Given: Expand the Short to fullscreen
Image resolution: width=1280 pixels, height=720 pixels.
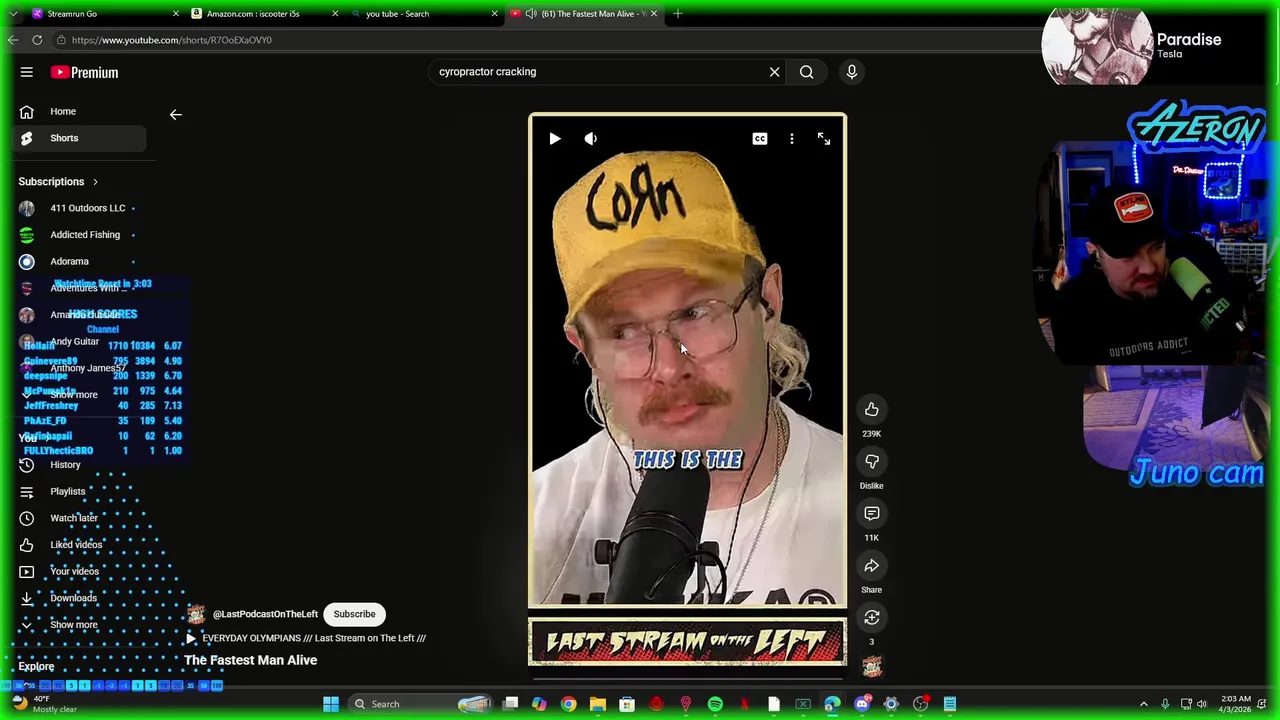Looking at the screenshot, I should 824,139.
